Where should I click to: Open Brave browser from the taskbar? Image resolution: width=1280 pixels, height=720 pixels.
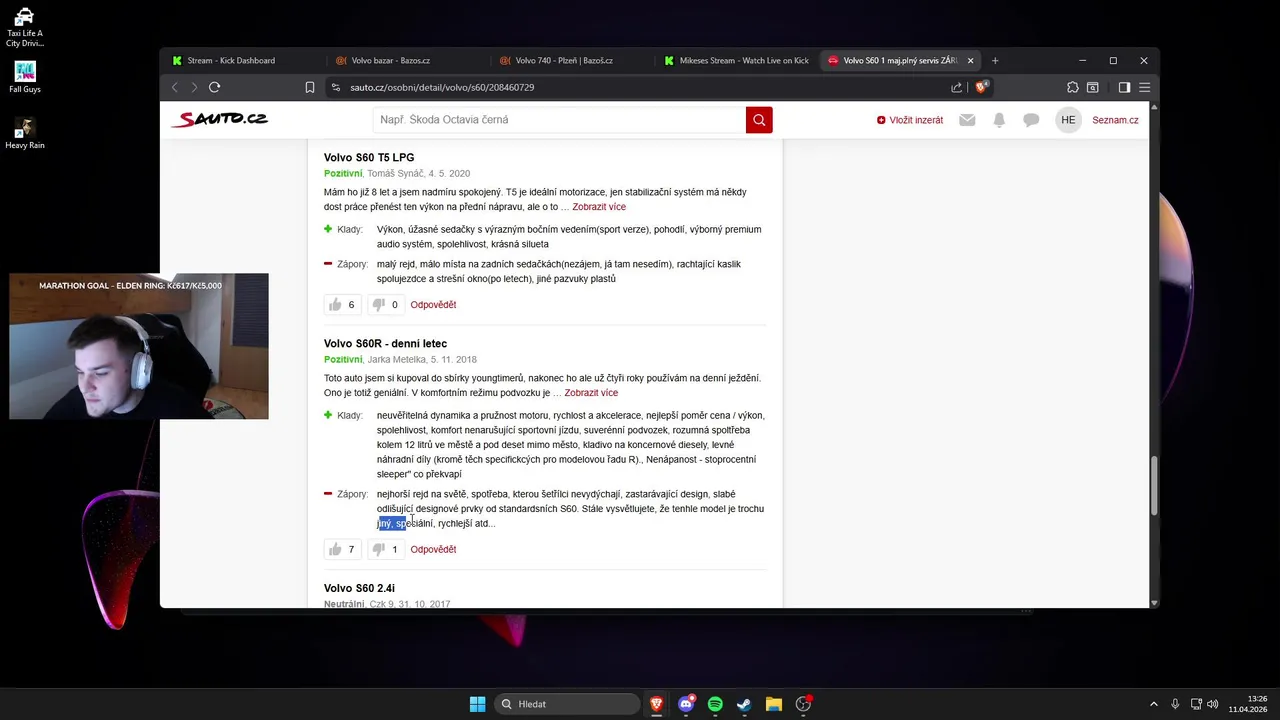point(657,704)
